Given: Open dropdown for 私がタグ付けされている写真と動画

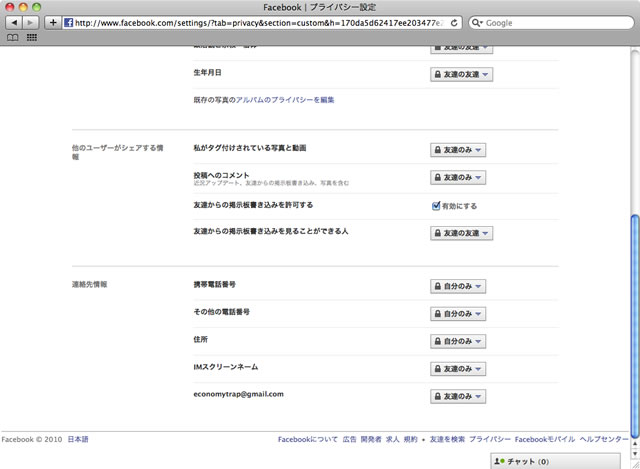Looking at the screenshot, I should point(458,150).
